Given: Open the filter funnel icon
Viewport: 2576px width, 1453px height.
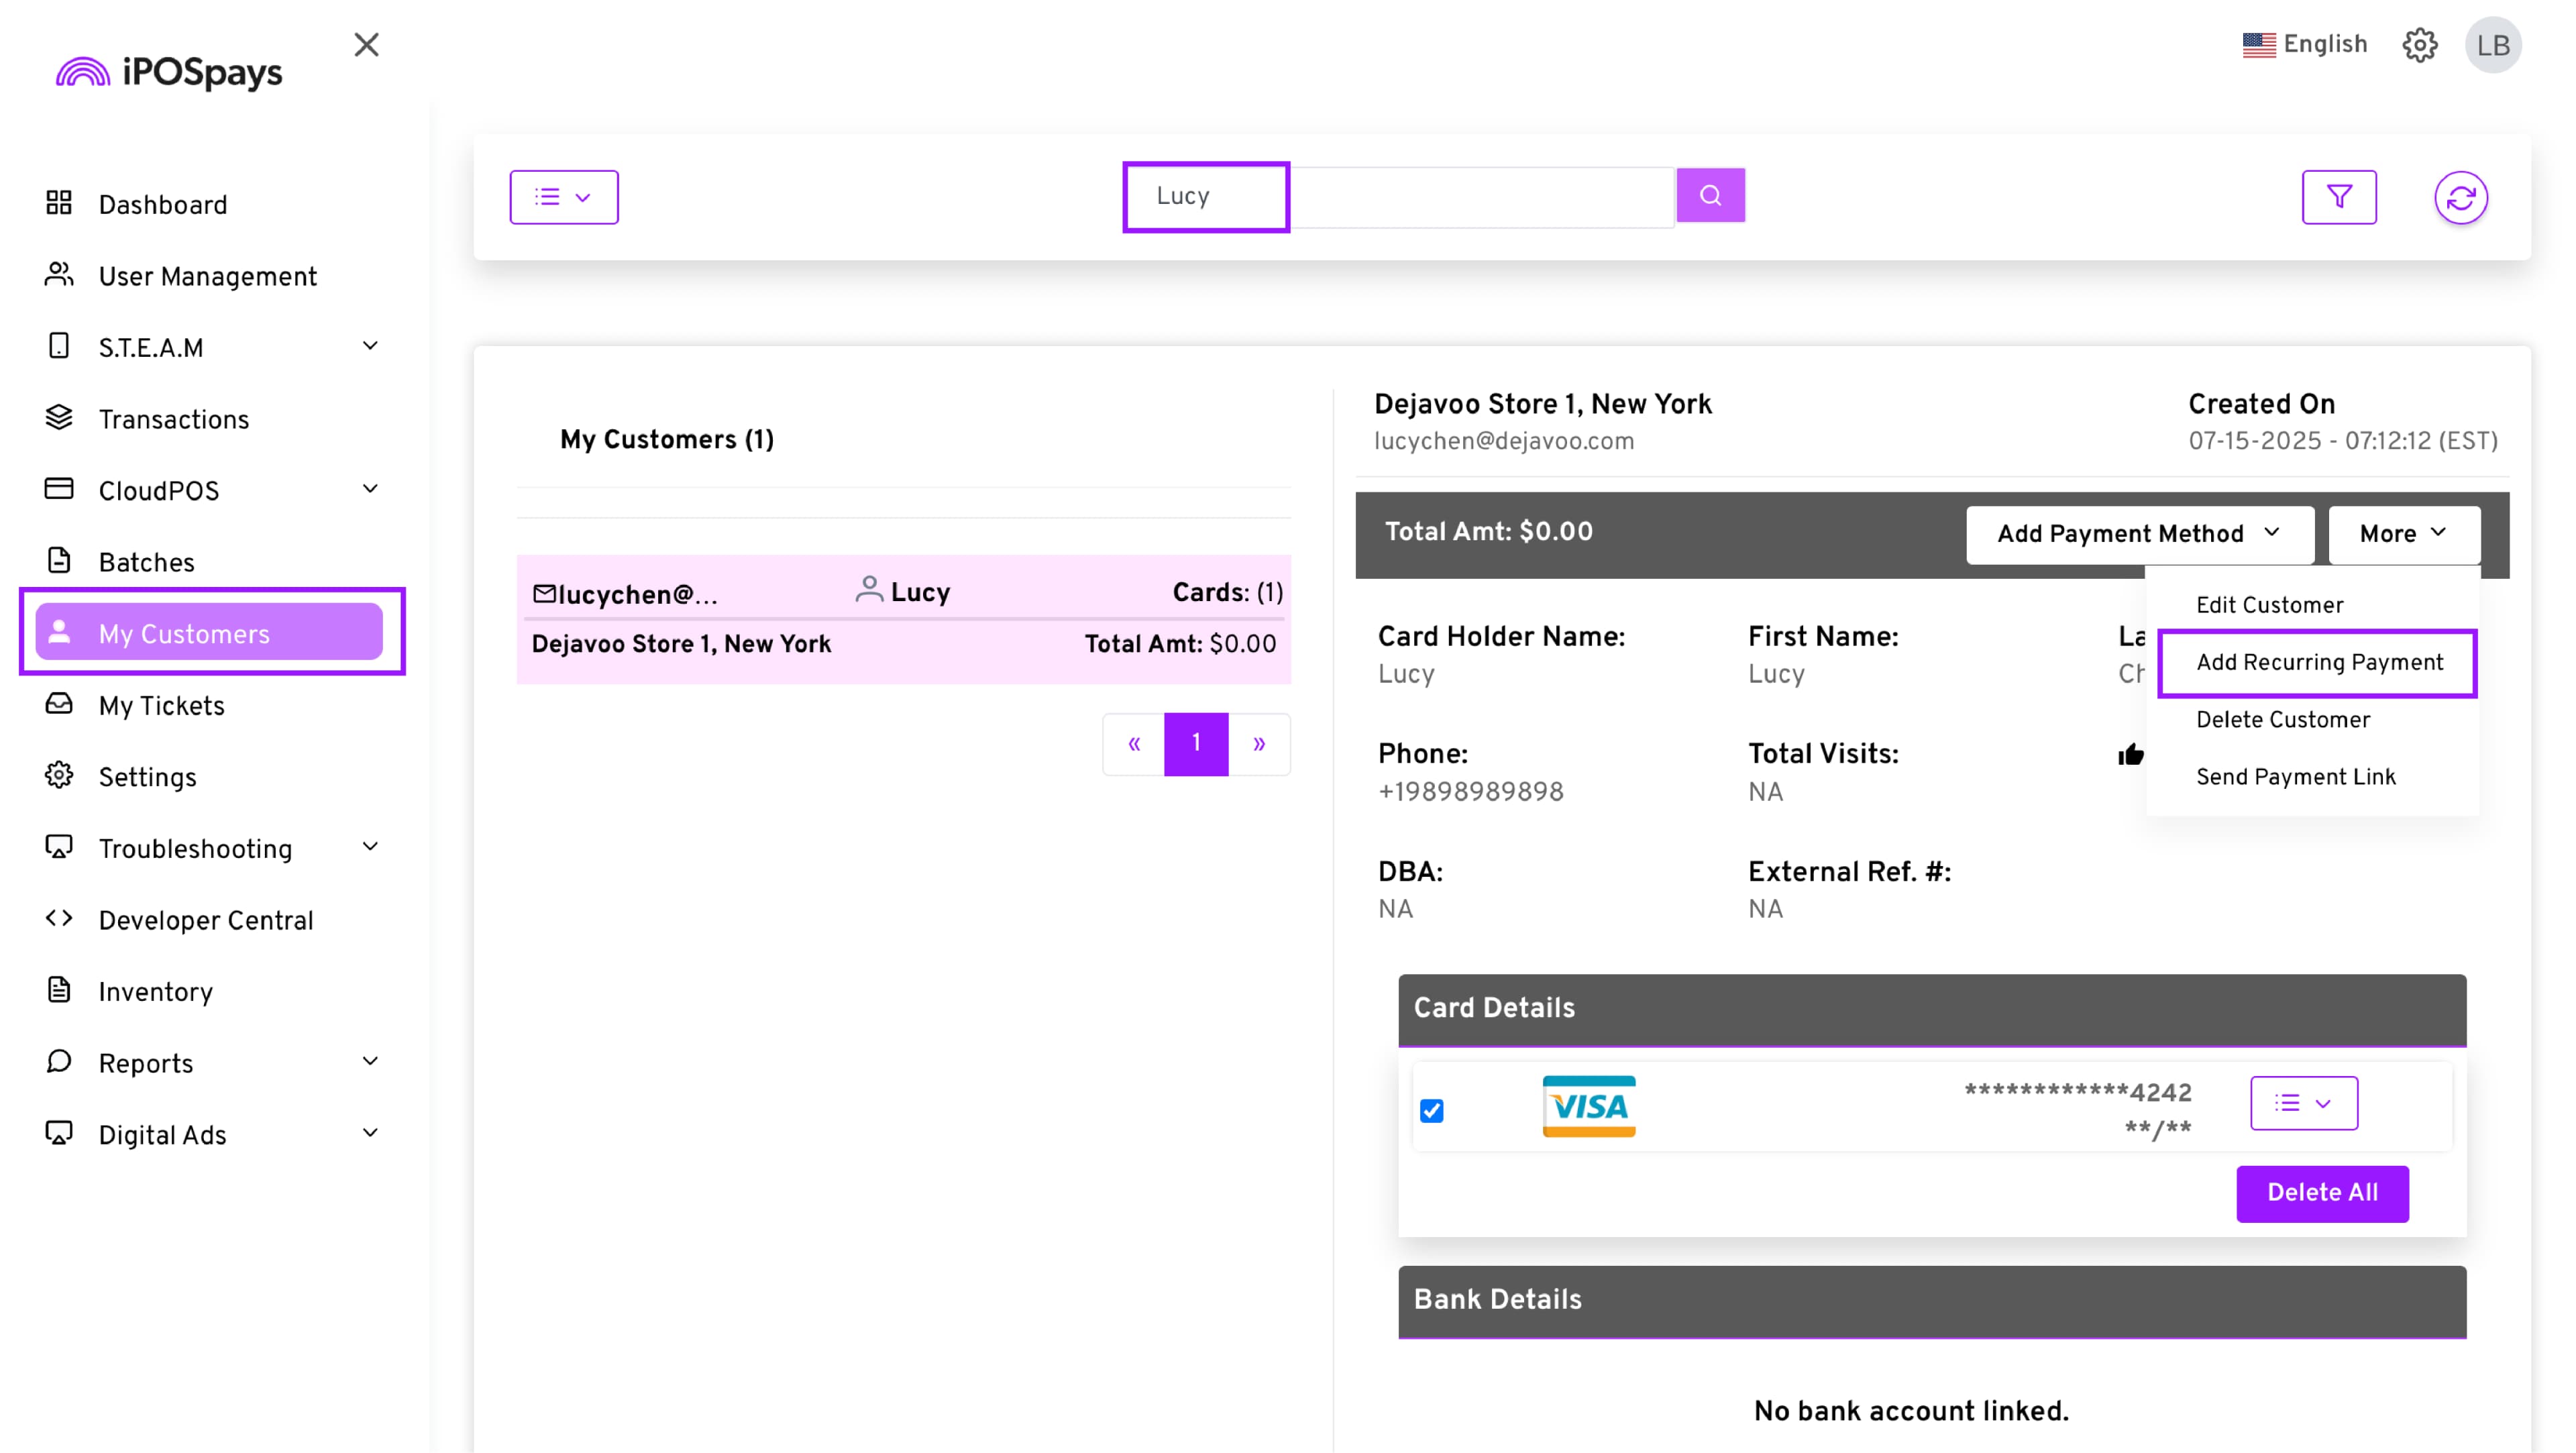Looking at the screenshot, I should 2338,197.
